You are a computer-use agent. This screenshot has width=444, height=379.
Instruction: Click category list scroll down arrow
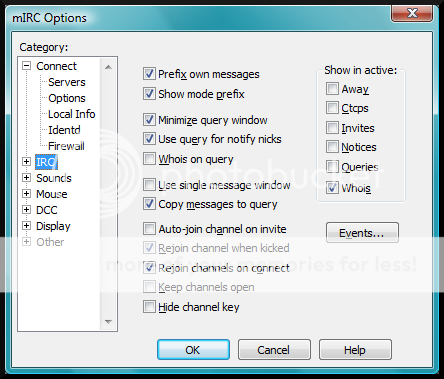(x=108, y=322)
